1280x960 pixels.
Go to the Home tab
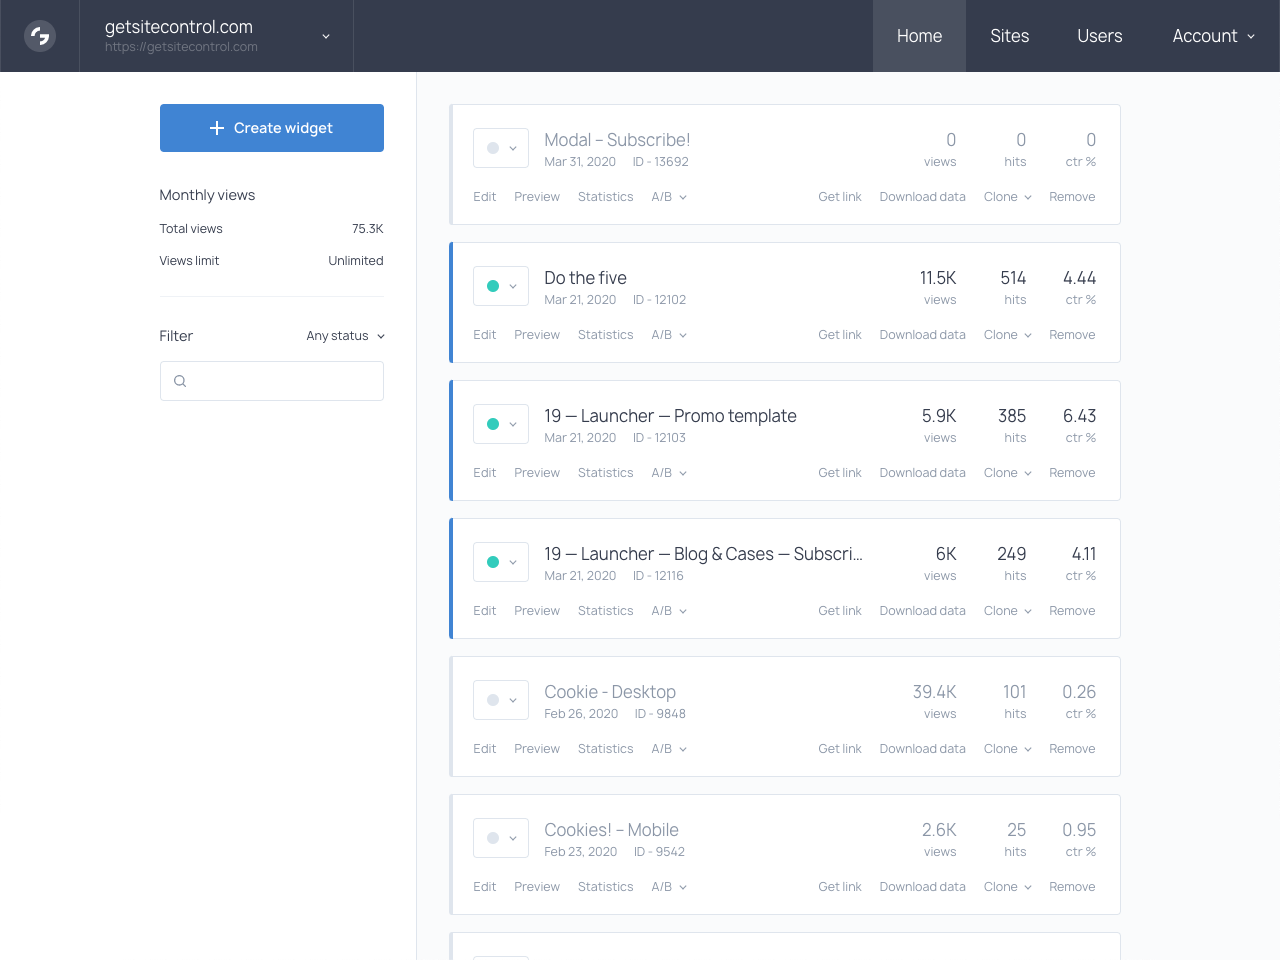pyautogui.click(x=919, y=36)
